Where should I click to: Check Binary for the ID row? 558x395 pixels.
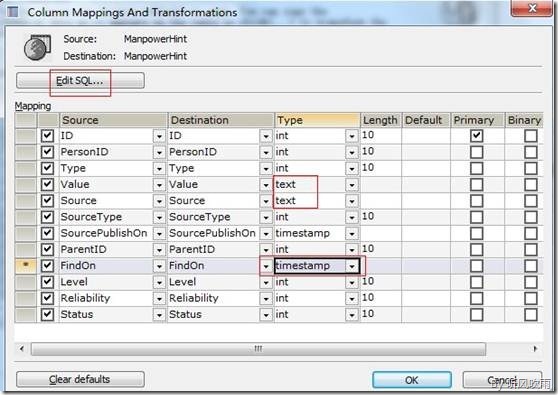(531, 136)
